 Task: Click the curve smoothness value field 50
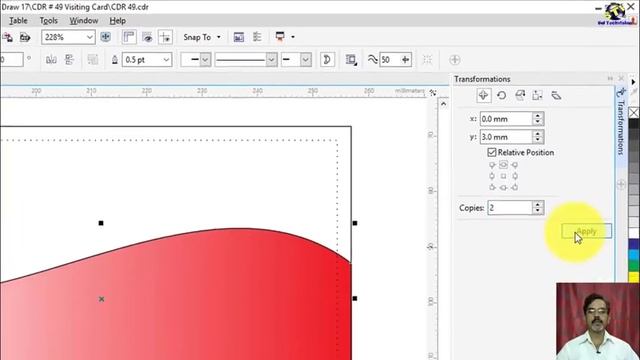tap(390, 60)
